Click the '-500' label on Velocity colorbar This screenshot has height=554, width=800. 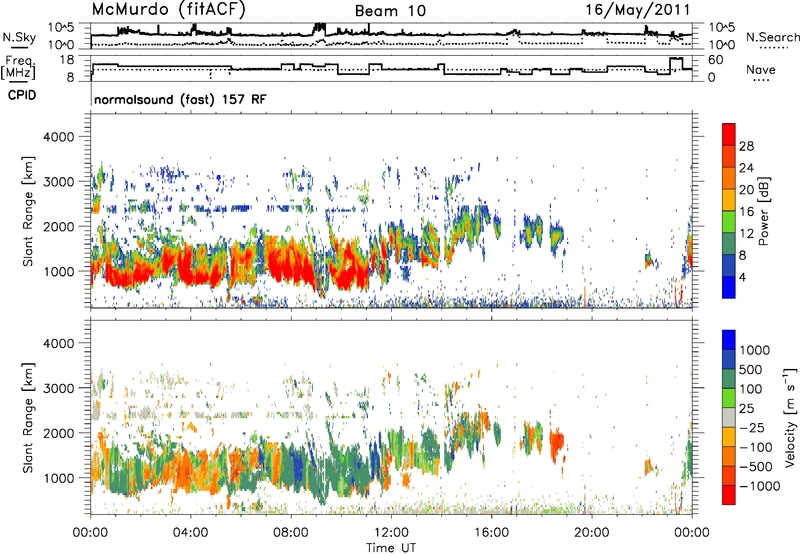point(756,467)
